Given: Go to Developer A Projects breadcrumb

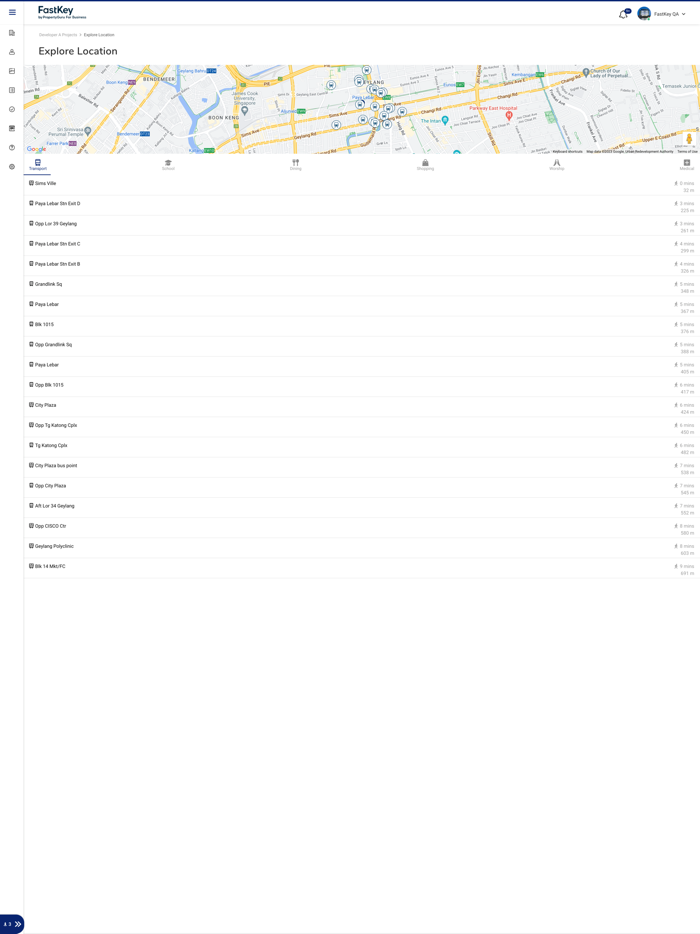Looking at the screenshot, I should coord(58,35).
